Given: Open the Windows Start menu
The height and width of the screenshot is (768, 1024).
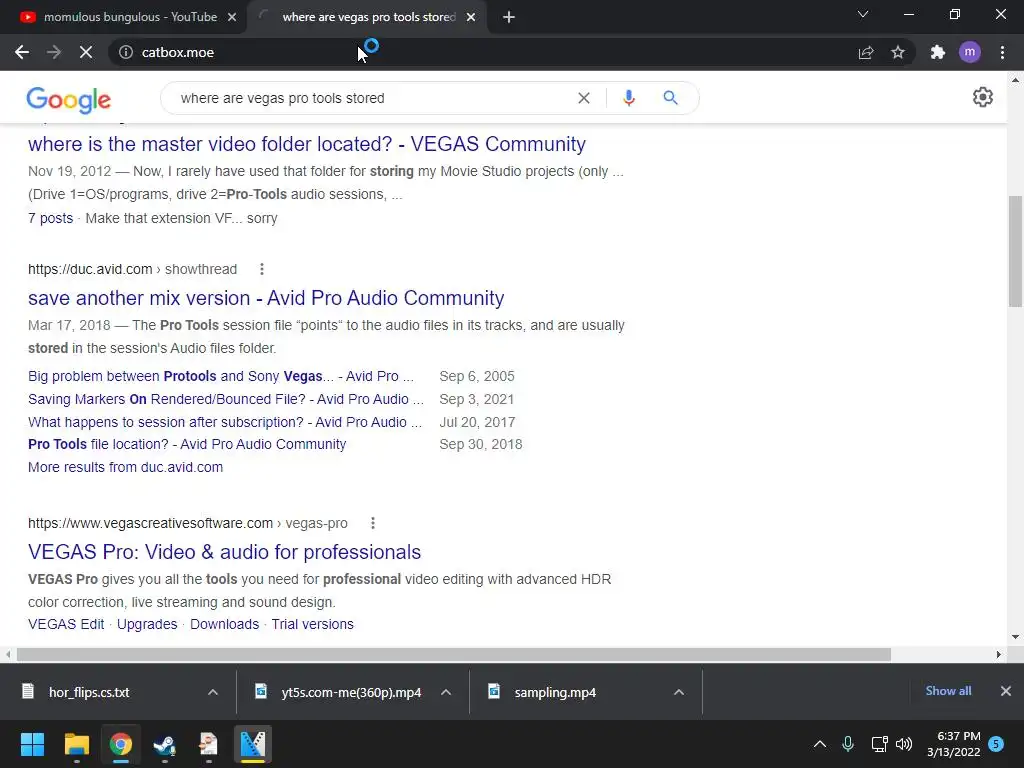Looking at the screenshot, I should pyautogui.click(x=32, y=744).
